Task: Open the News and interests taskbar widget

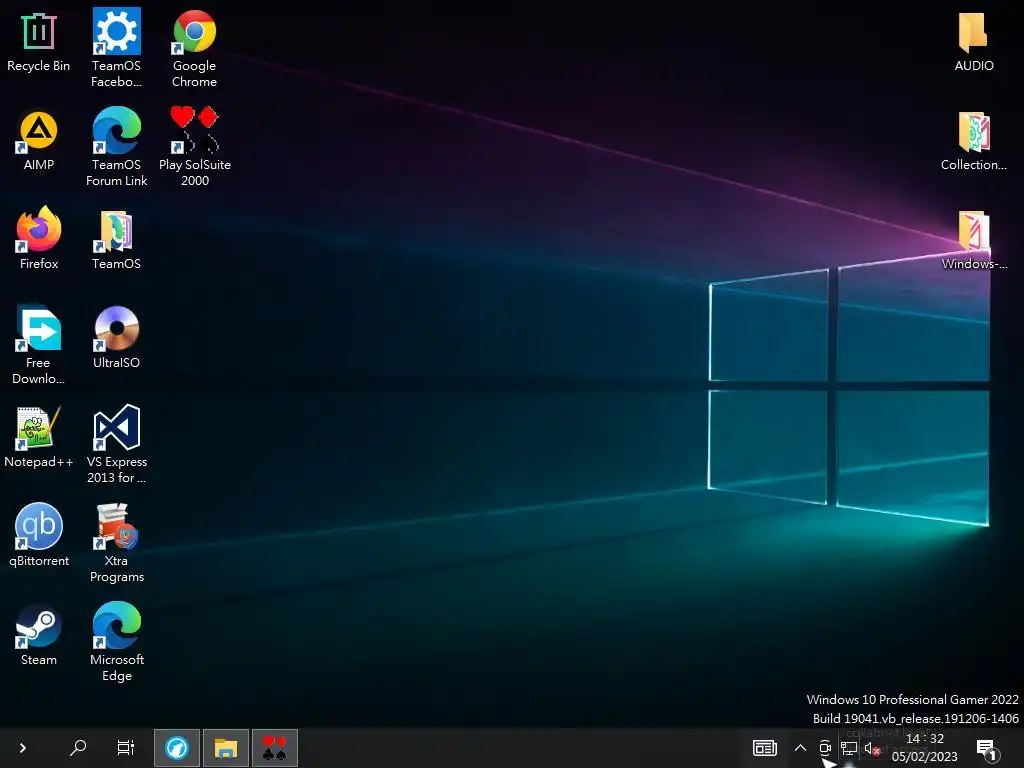Action: pyautogui.click(x=765, y=748)
